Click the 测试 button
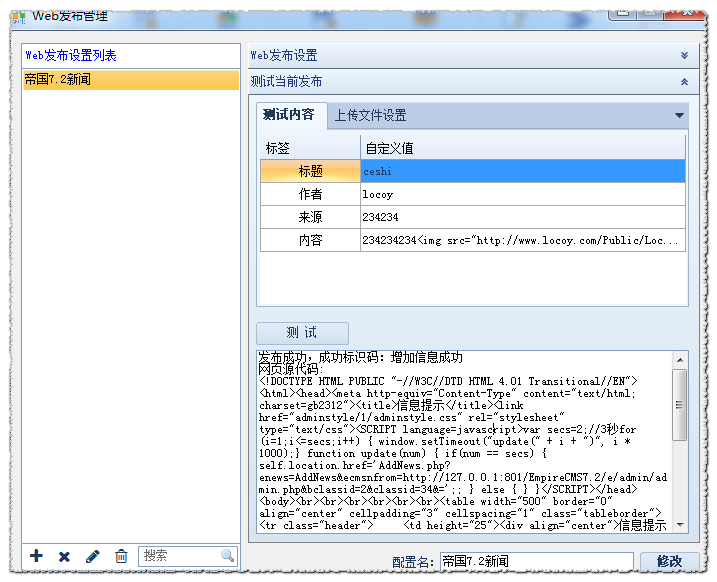This screenshot has width=717, height=582. pos(302,333)
